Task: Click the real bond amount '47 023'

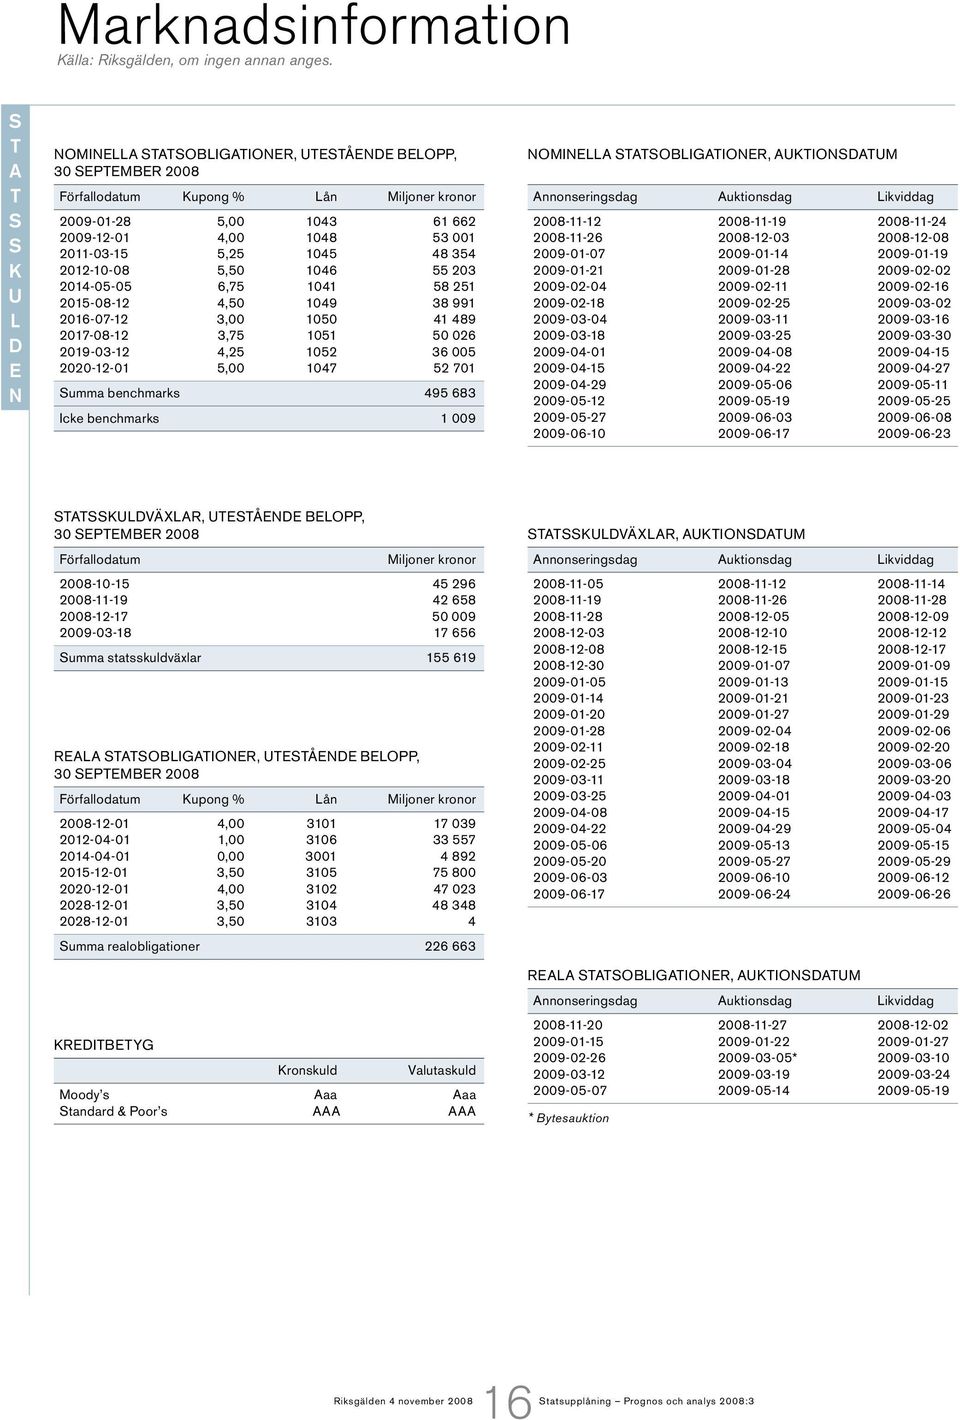Action: [454, 889]
